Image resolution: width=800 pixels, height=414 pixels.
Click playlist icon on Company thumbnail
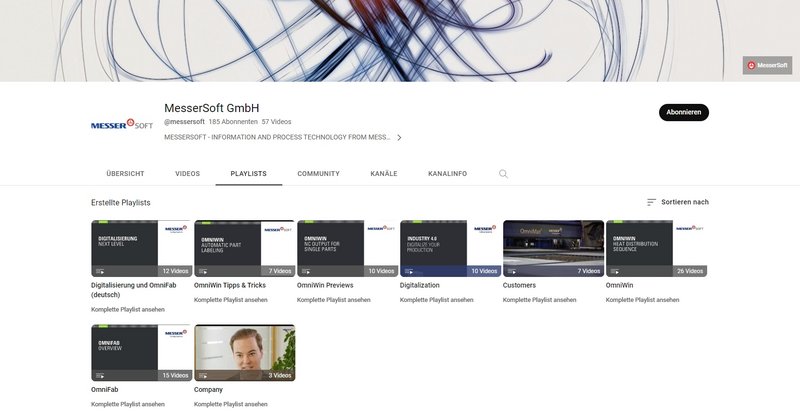click(x=203, y=376)
